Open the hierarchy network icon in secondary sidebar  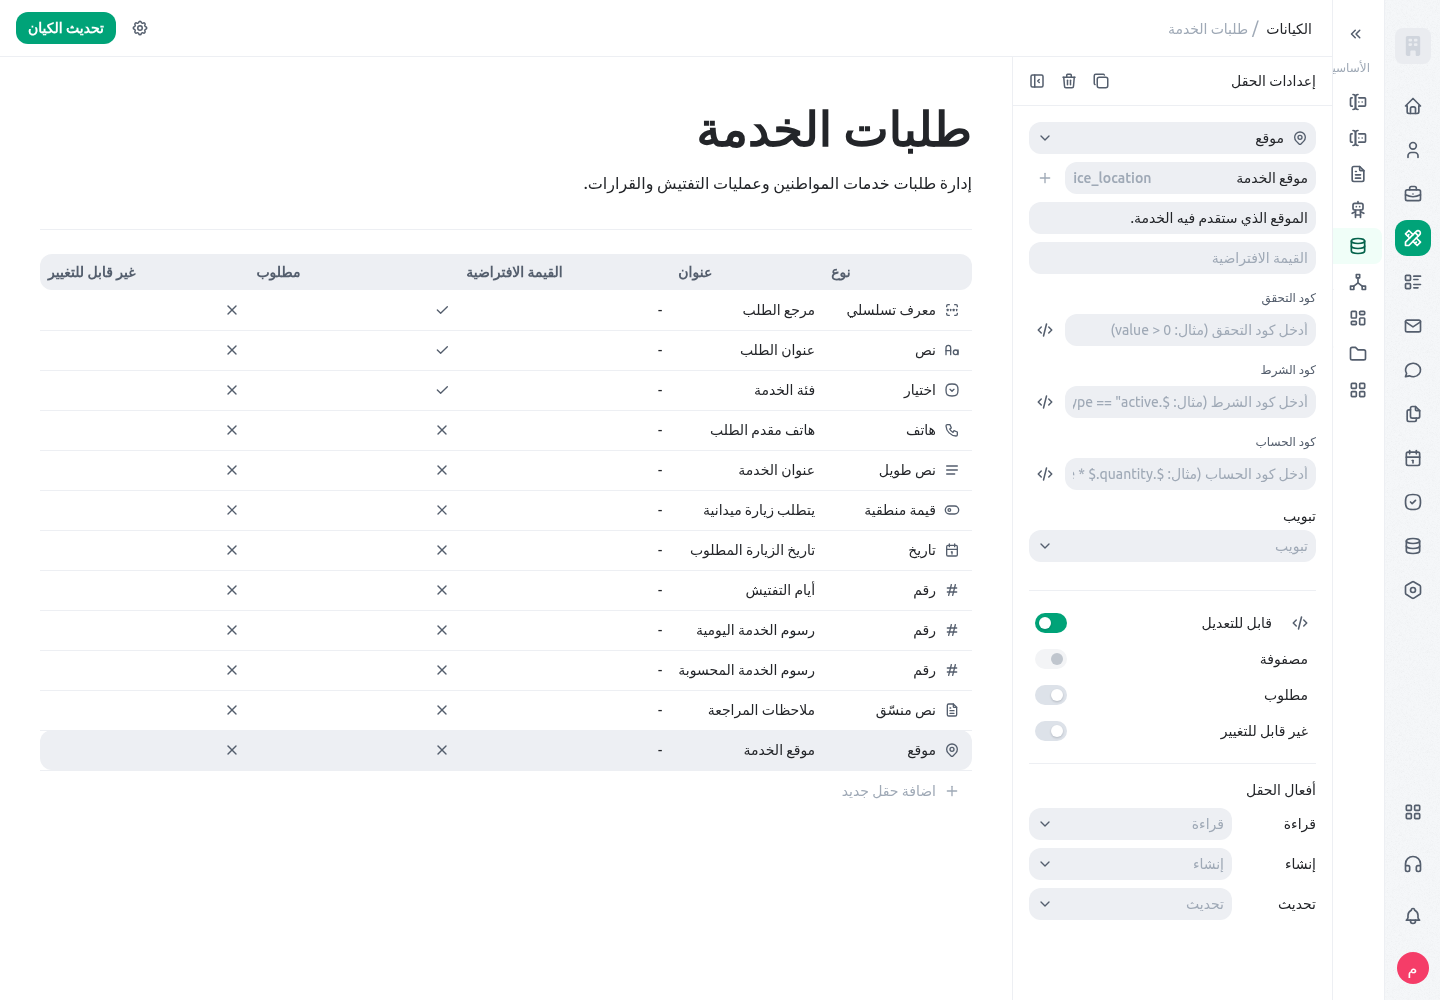click(x=1358, y=282)
